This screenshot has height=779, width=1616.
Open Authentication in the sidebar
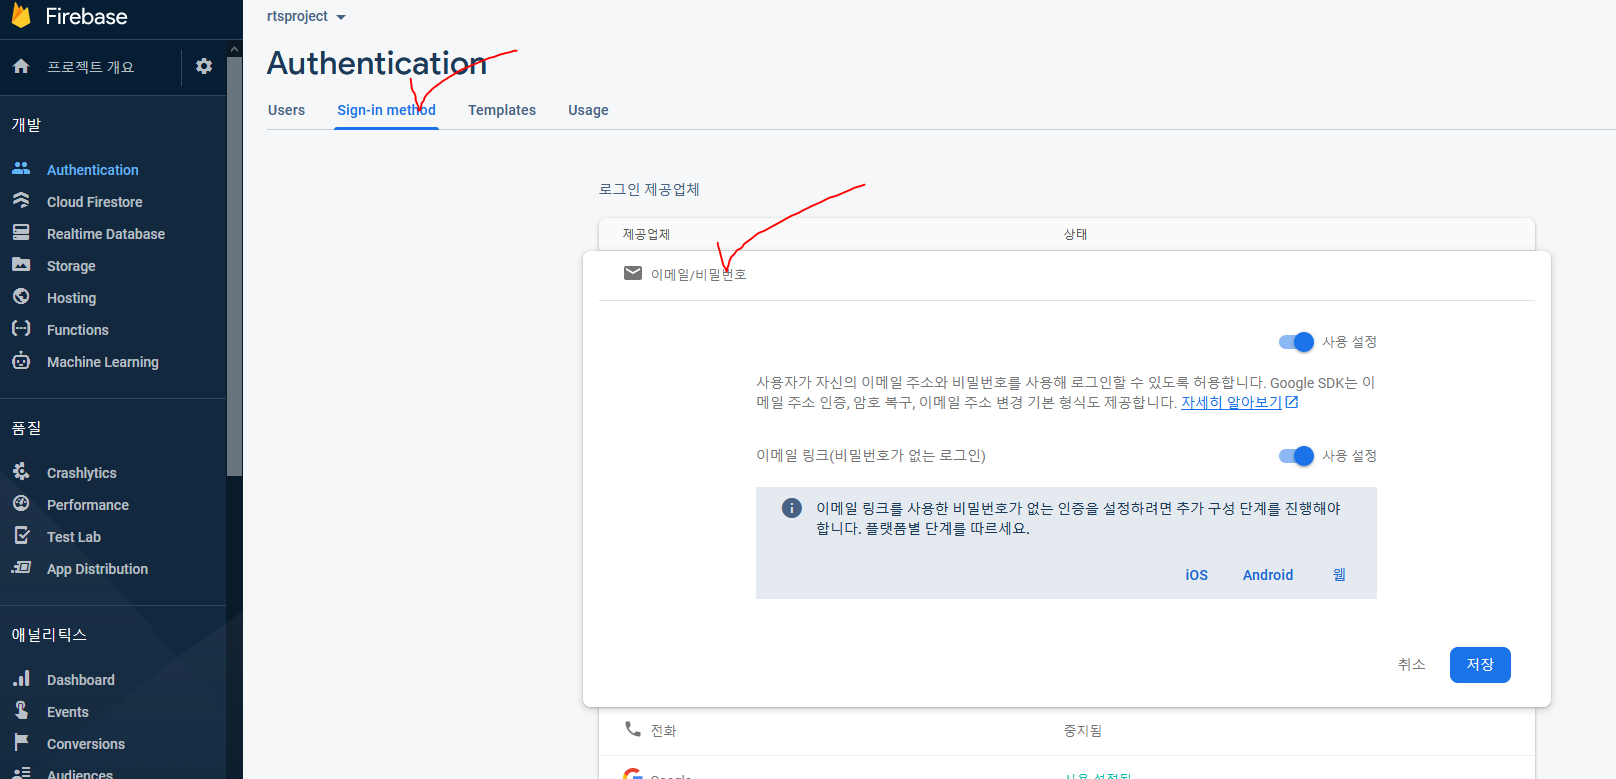93,170
